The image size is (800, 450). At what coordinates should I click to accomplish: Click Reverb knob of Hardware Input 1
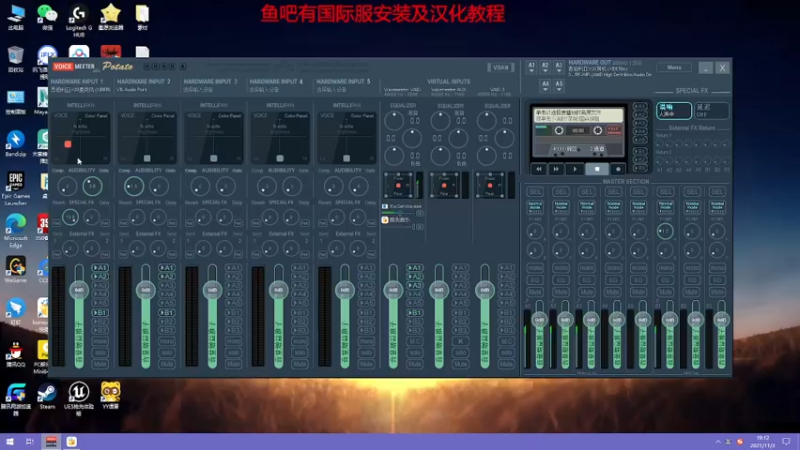tap(70, 218)
